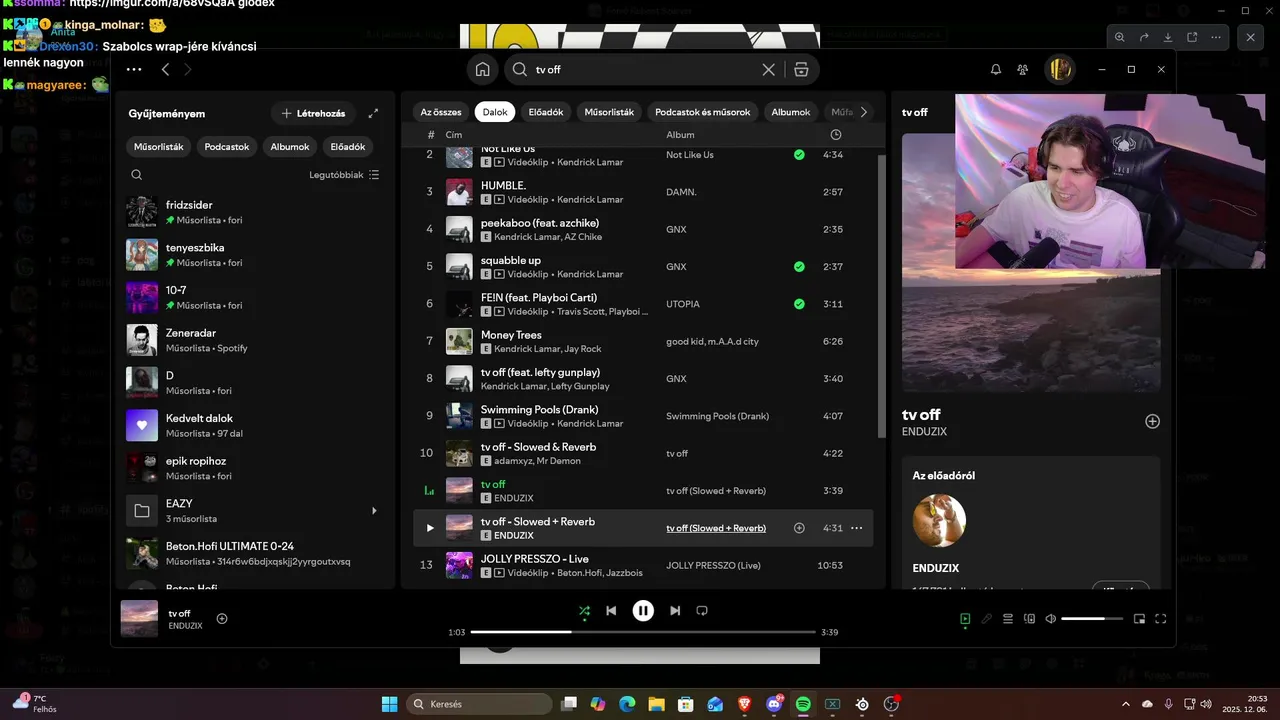Select 'Money Trees' song row
The width and height of the screenshot is (1280, 720).
643,341
